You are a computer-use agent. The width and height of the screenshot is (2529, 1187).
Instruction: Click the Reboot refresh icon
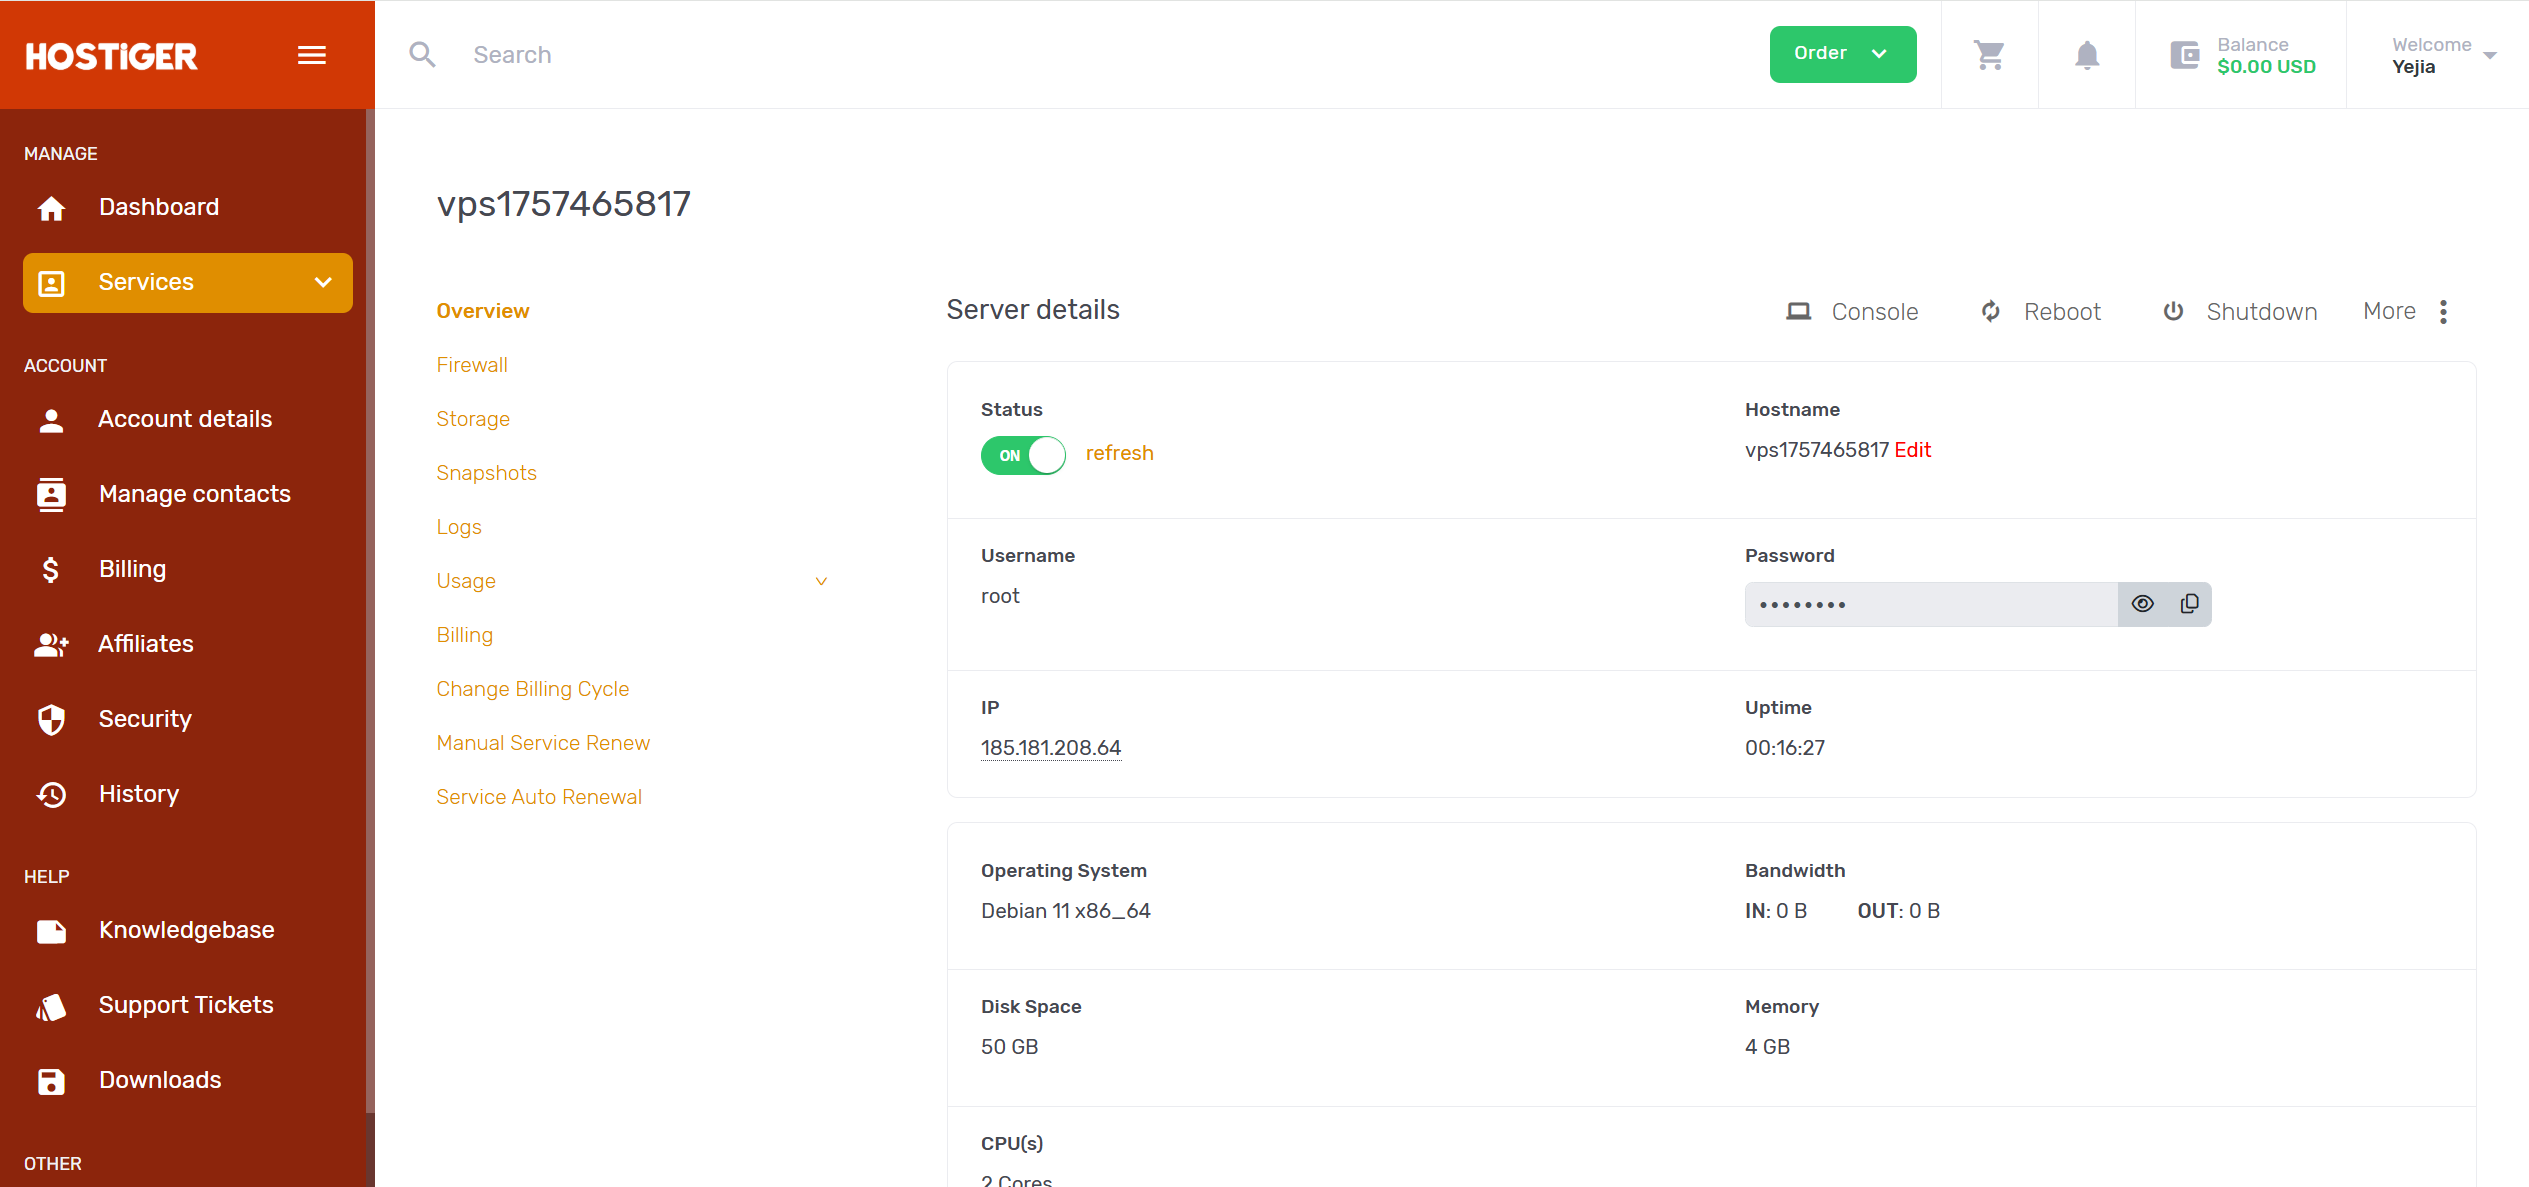(1990, 312)
